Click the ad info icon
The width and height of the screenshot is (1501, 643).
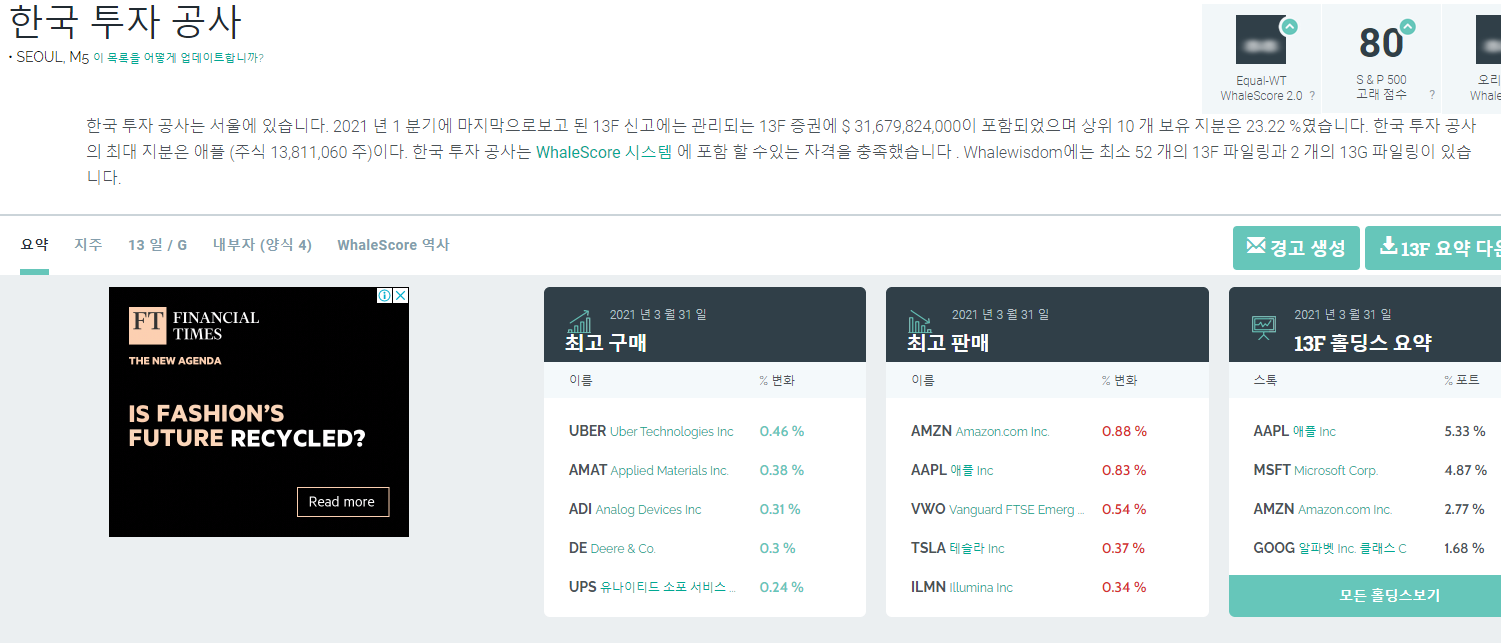[x=384, y=295]
